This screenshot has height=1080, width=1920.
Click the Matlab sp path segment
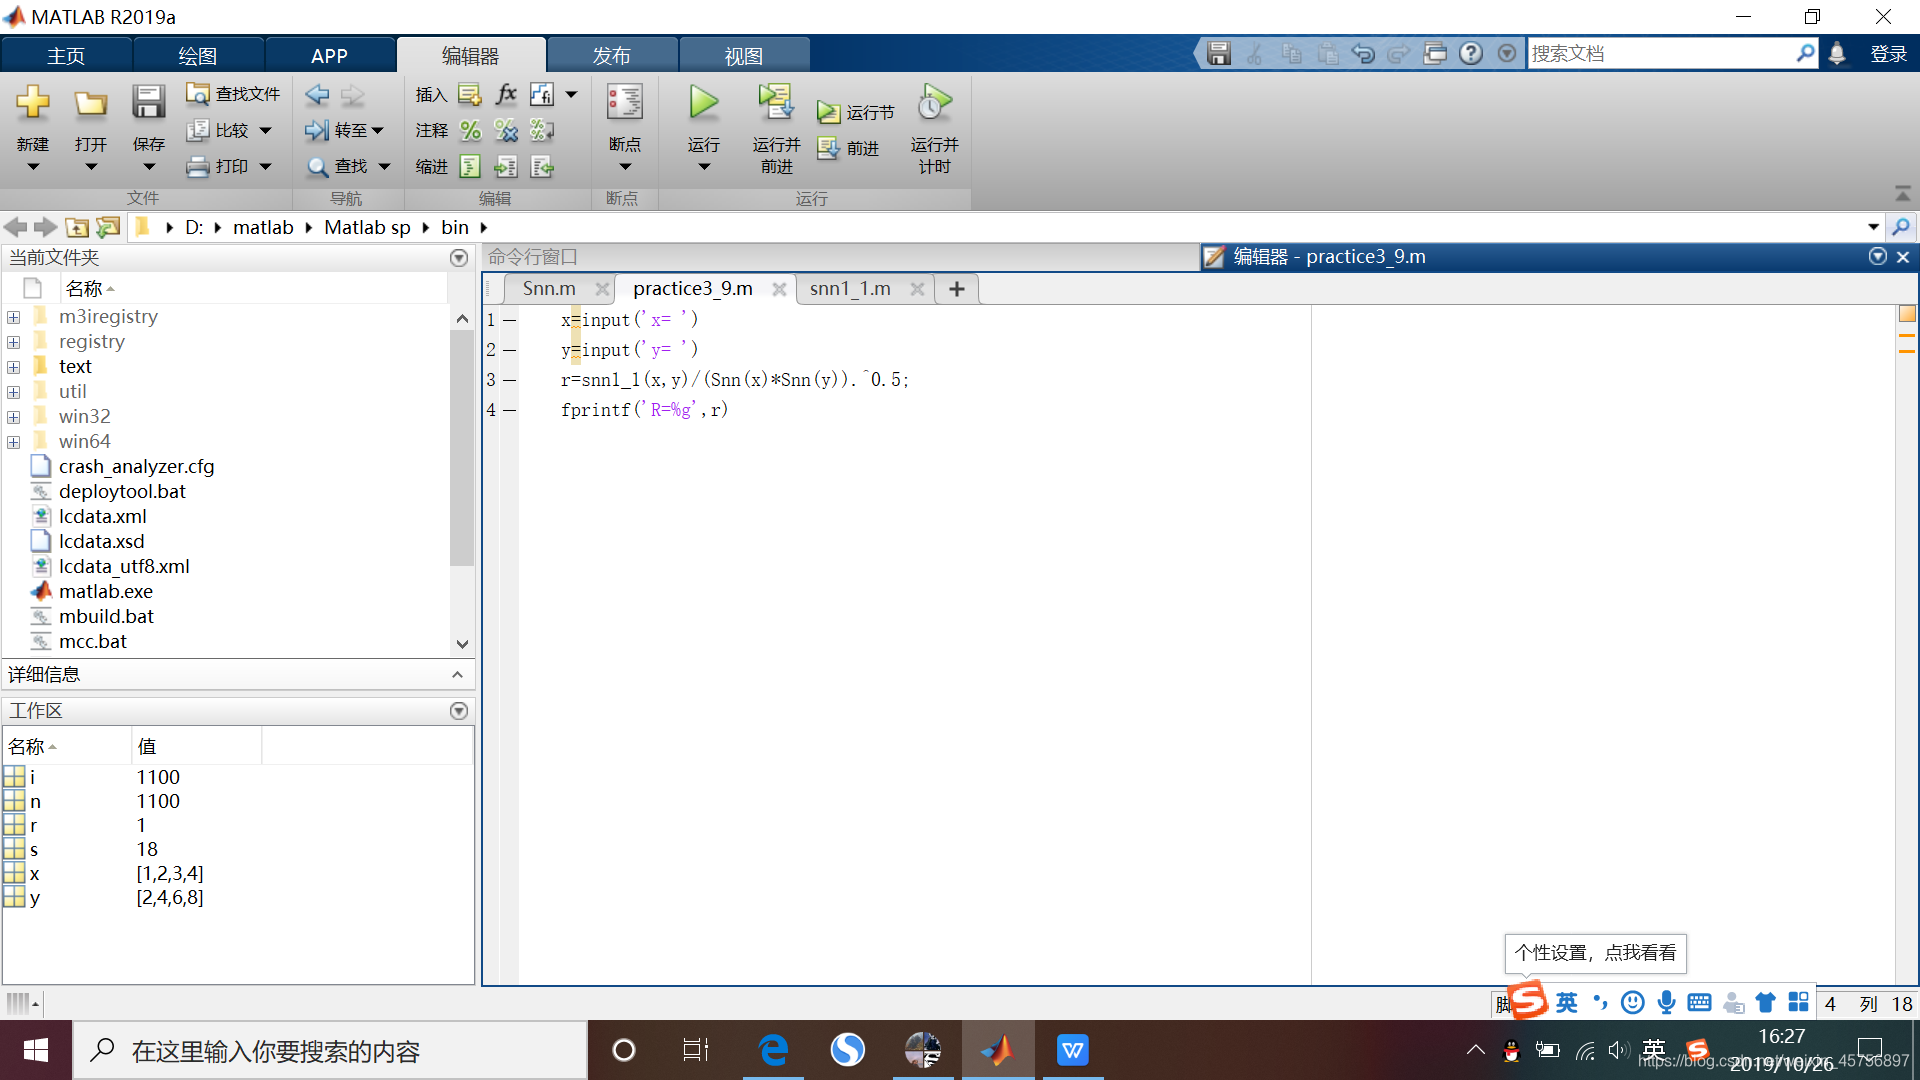click(x=367, y=227)
